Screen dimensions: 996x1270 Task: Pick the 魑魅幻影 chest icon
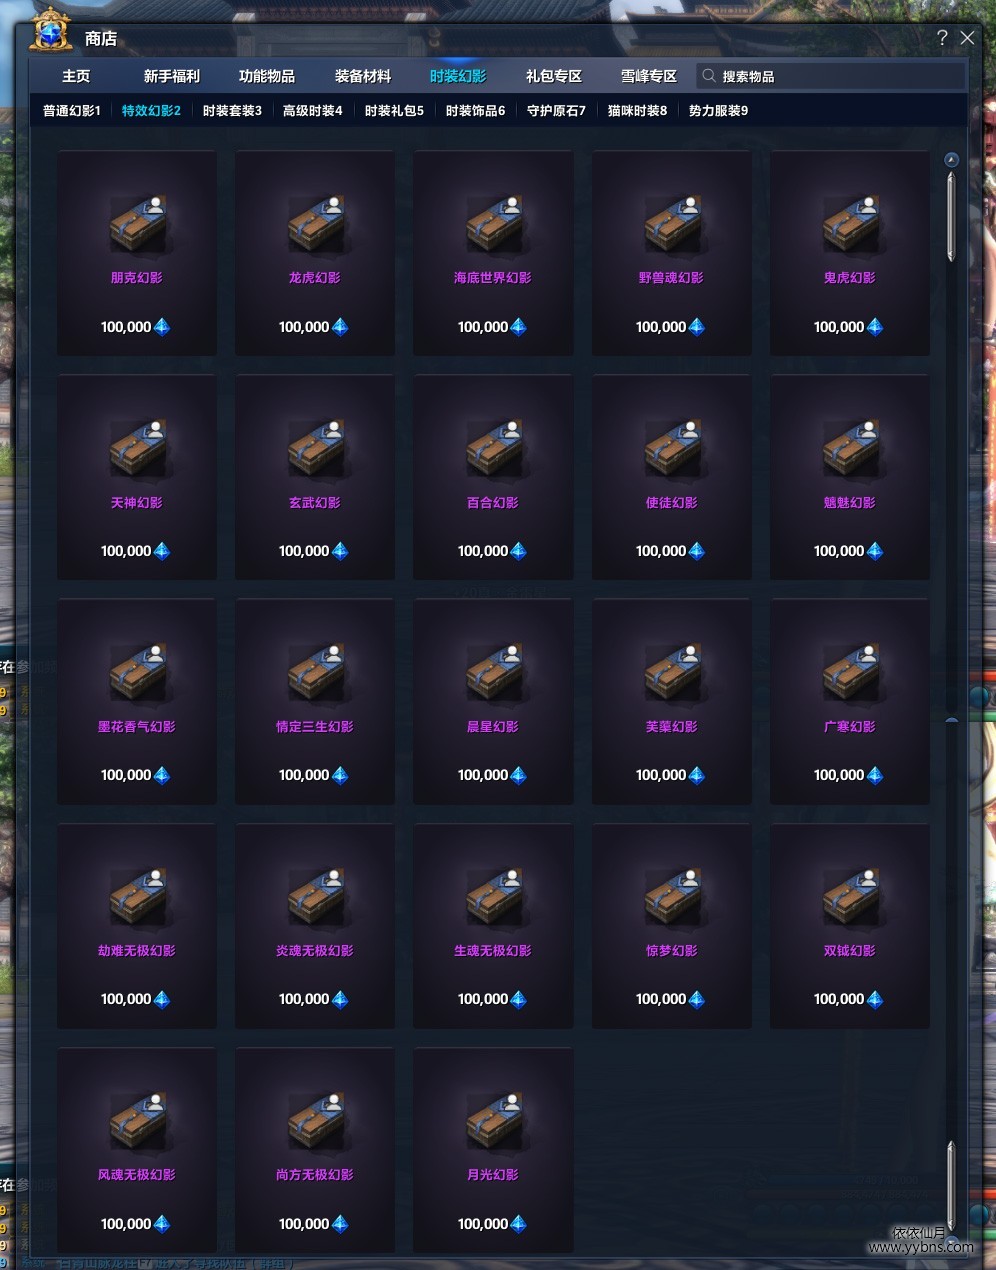(x=851, y=447)
